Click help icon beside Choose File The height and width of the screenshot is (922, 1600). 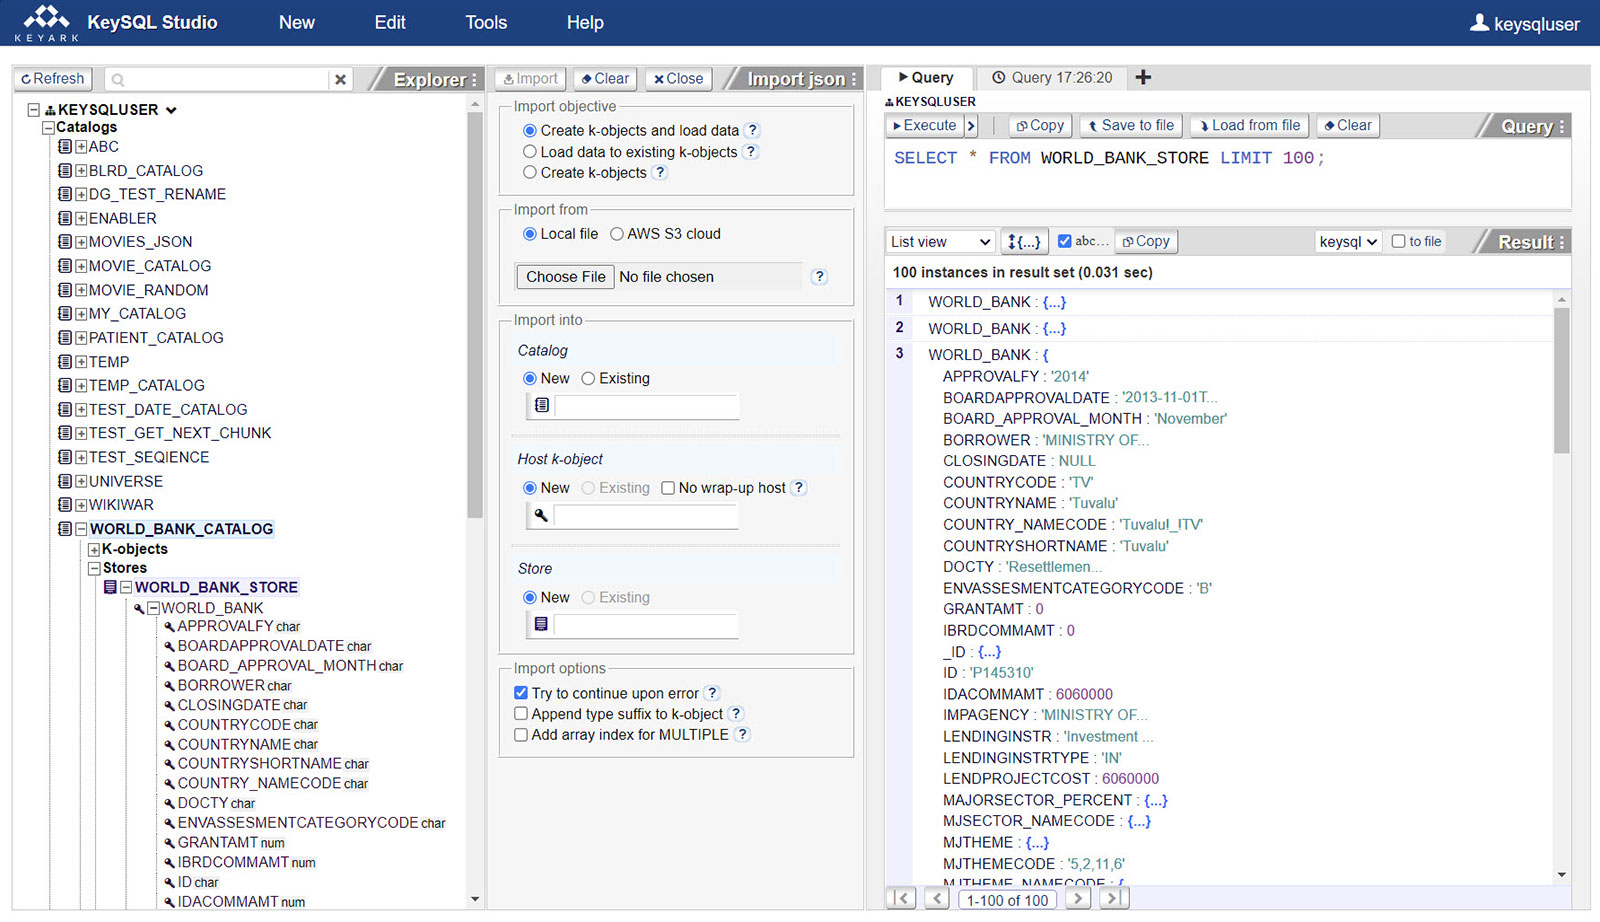[x=819, y=277]
